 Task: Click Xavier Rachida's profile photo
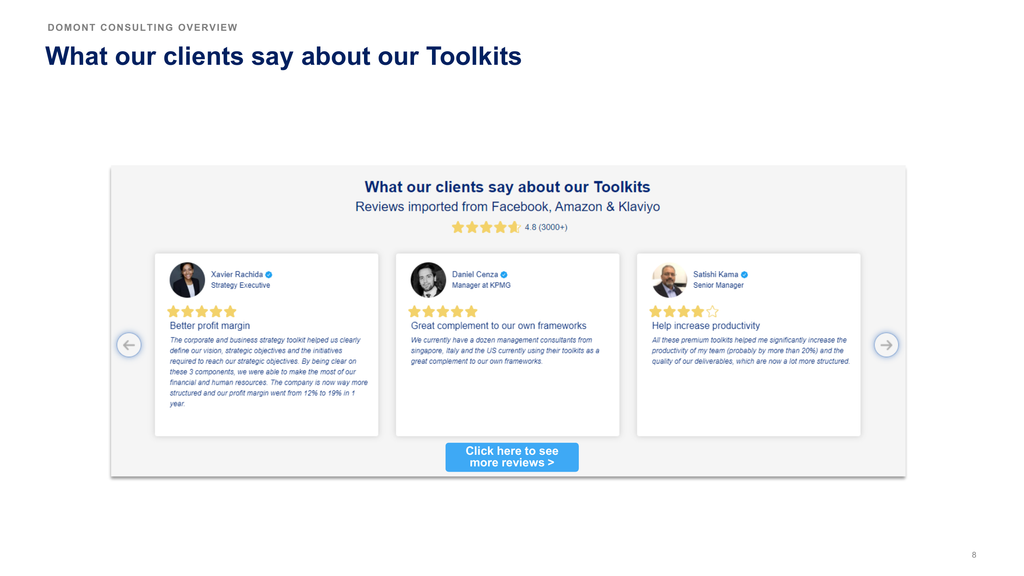(187, 280)
